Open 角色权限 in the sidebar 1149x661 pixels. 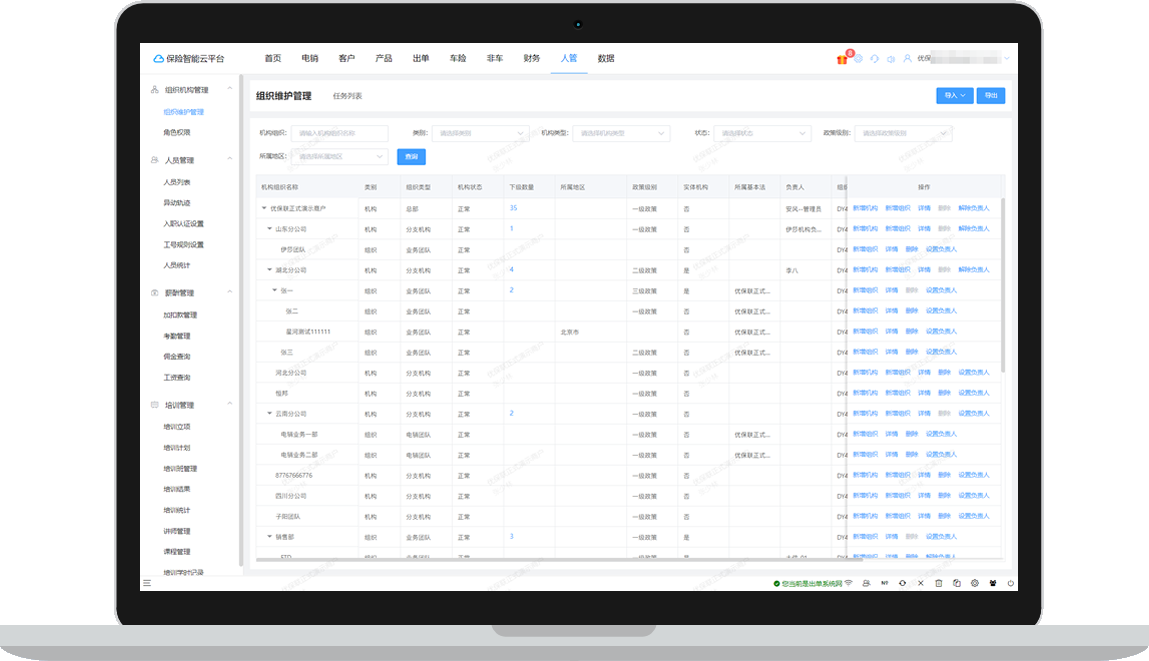[177, 133]
